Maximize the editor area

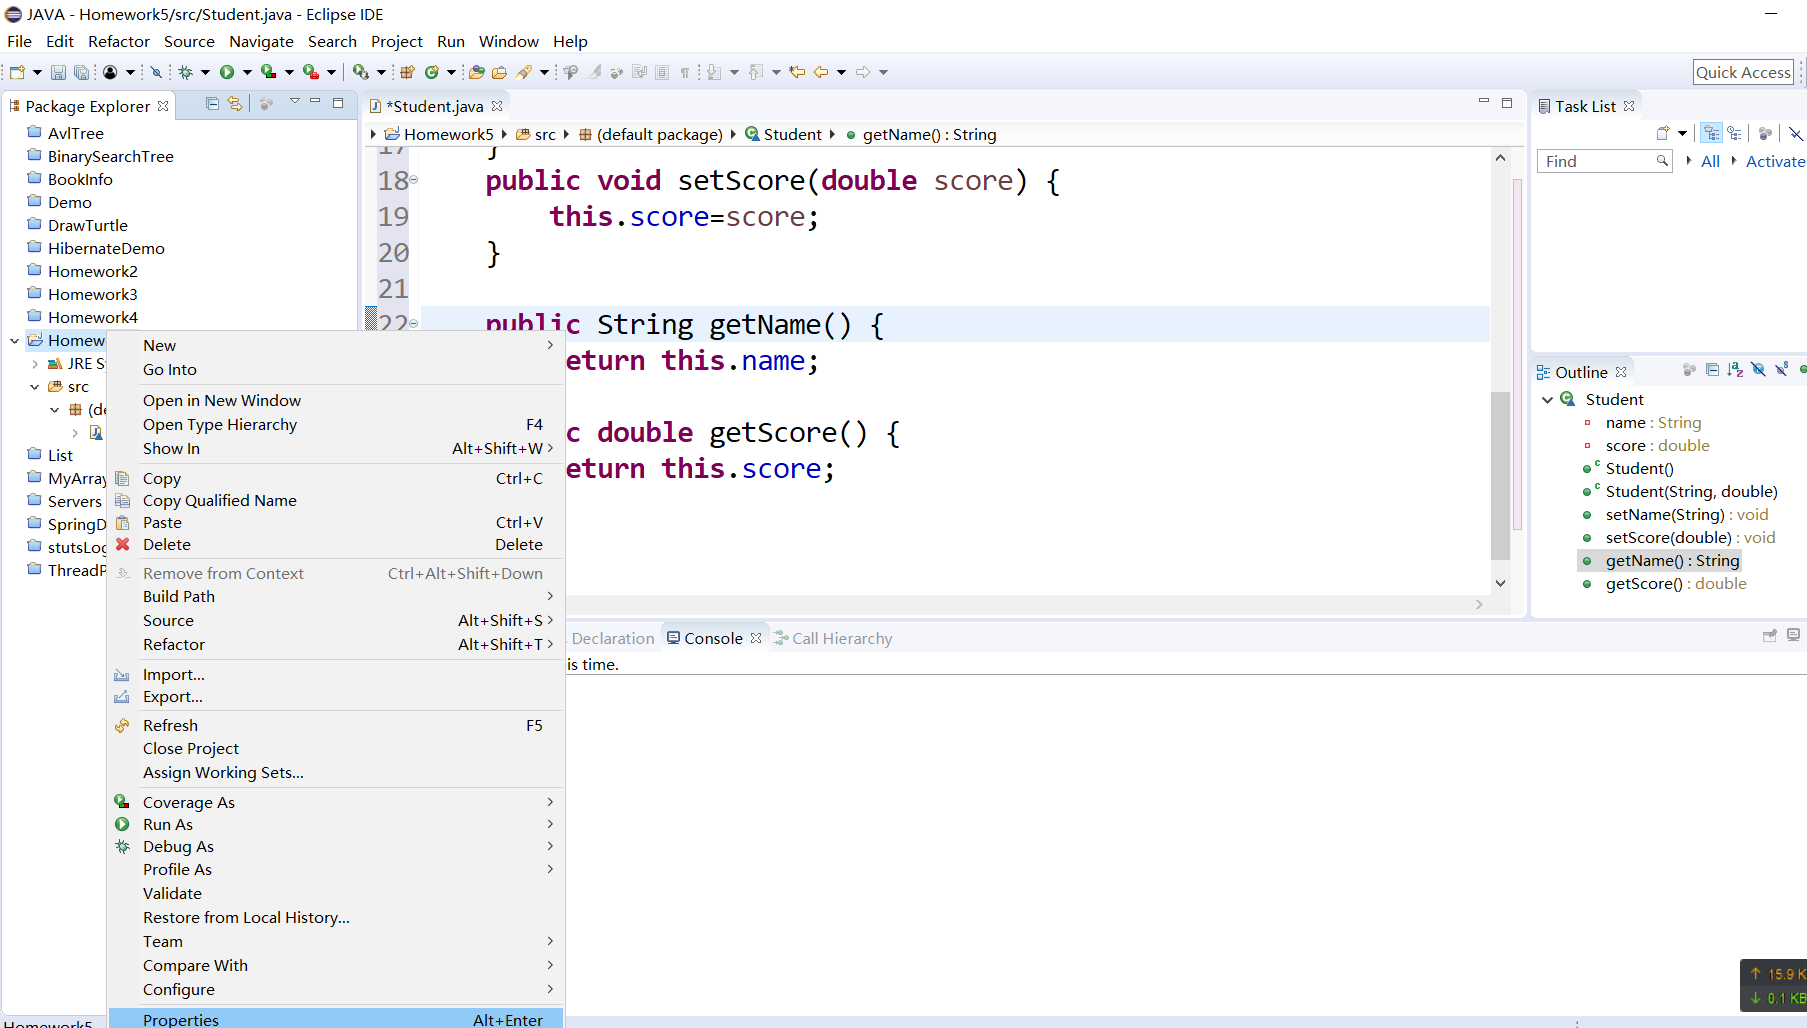(1507, 103)
